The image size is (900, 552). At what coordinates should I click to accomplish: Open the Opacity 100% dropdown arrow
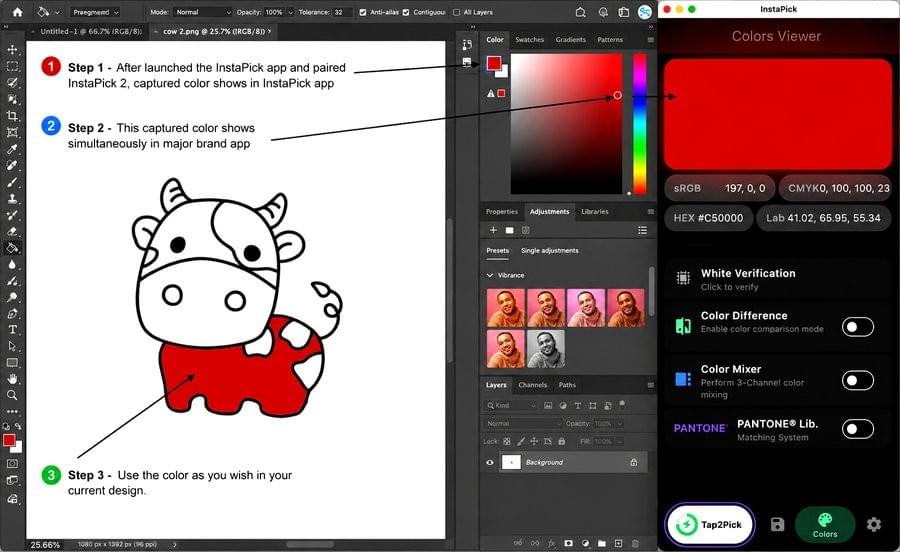point(290,12)
